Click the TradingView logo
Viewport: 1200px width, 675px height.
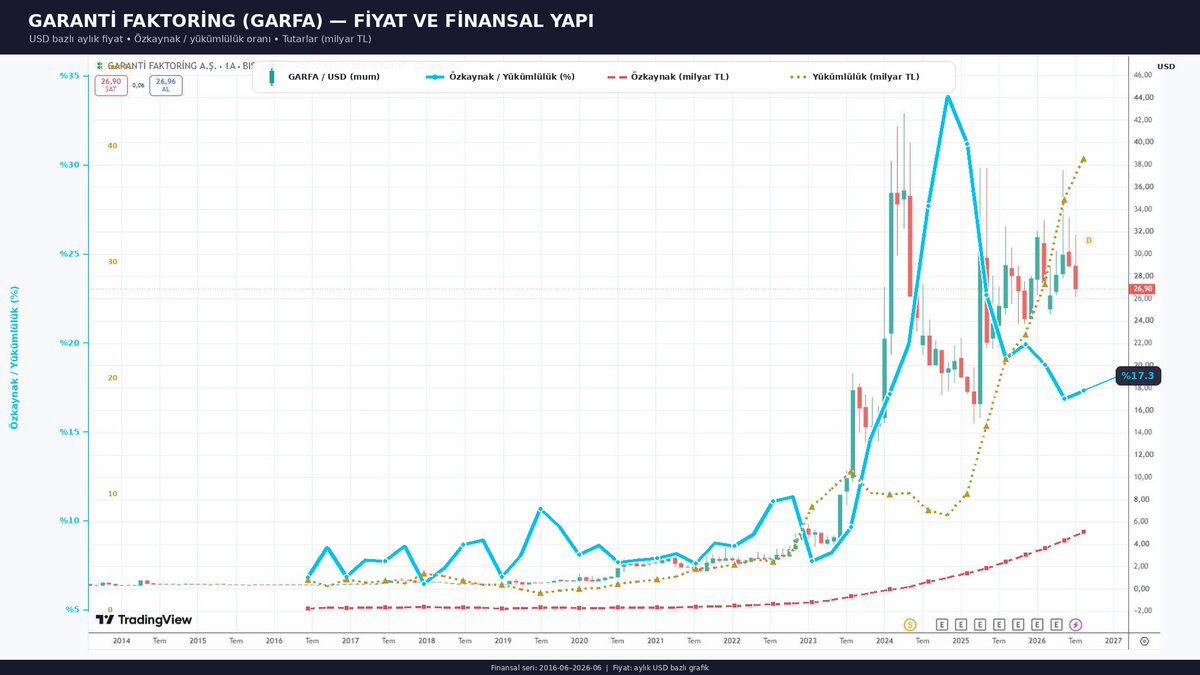144,619
